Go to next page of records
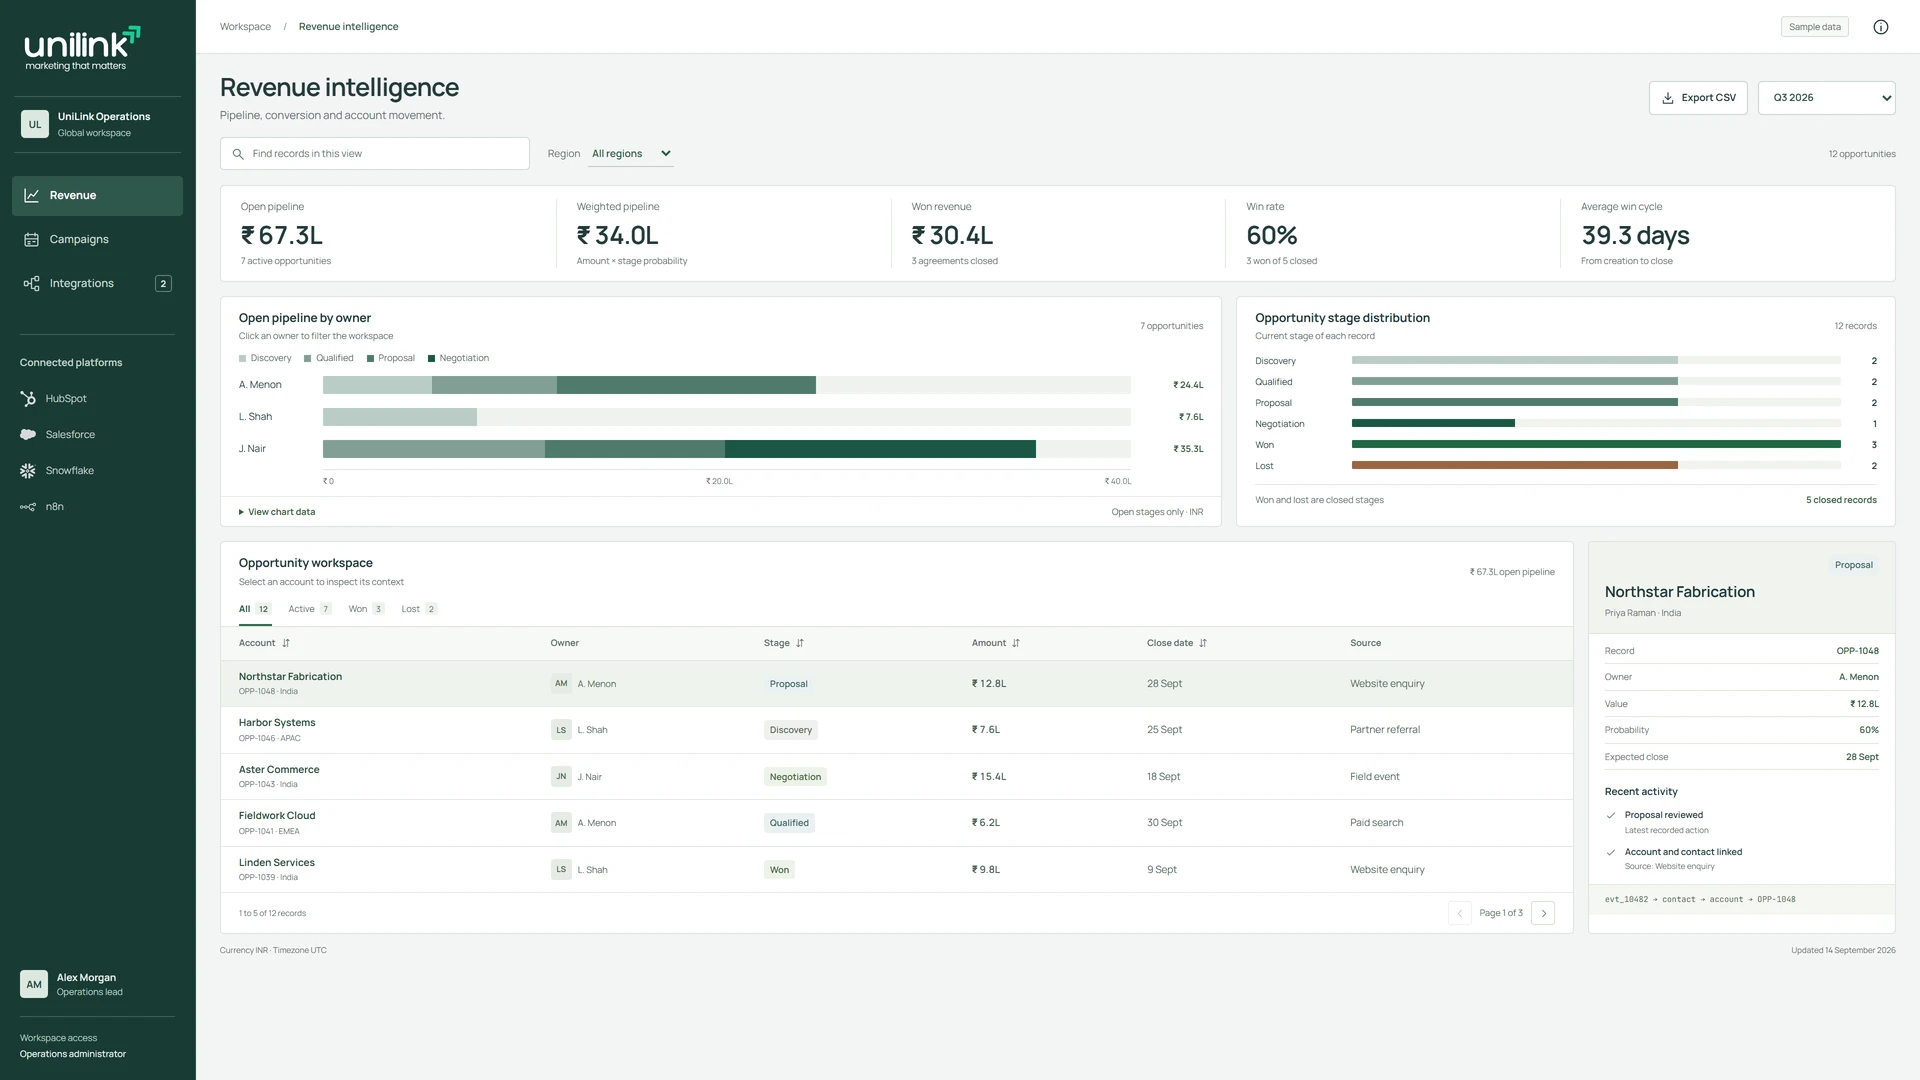This screenshot has width=1920, height=1080. pos(1543,913)
